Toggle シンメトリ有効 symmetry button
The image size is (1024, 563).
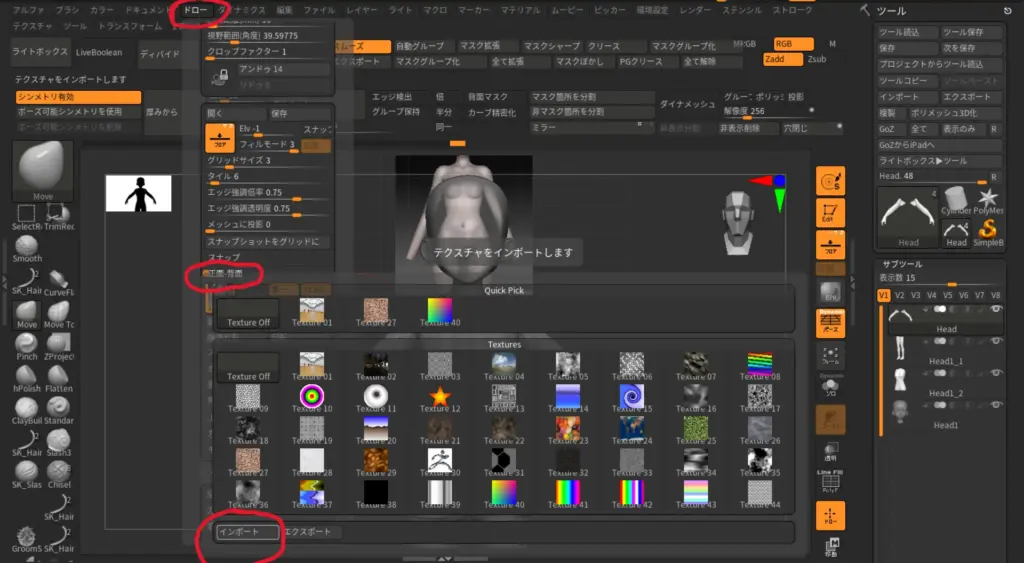tap(78, 97)
